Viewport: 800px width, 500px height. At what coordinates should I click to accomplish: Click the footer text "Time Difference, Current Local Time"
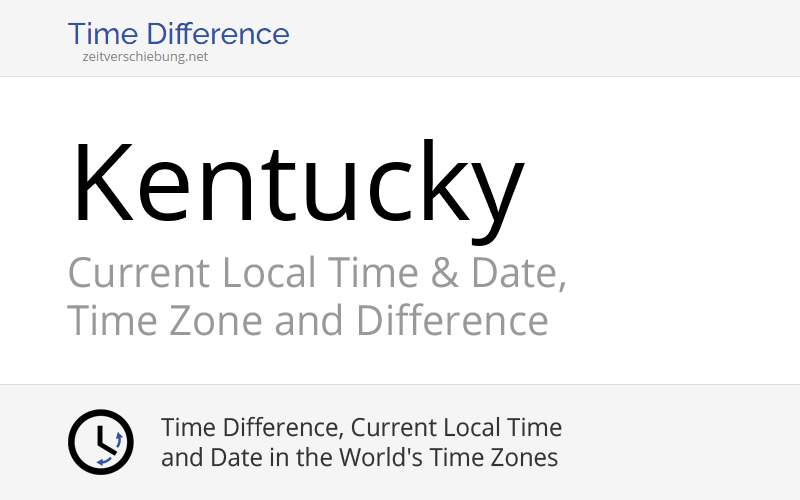click(361, 428)
